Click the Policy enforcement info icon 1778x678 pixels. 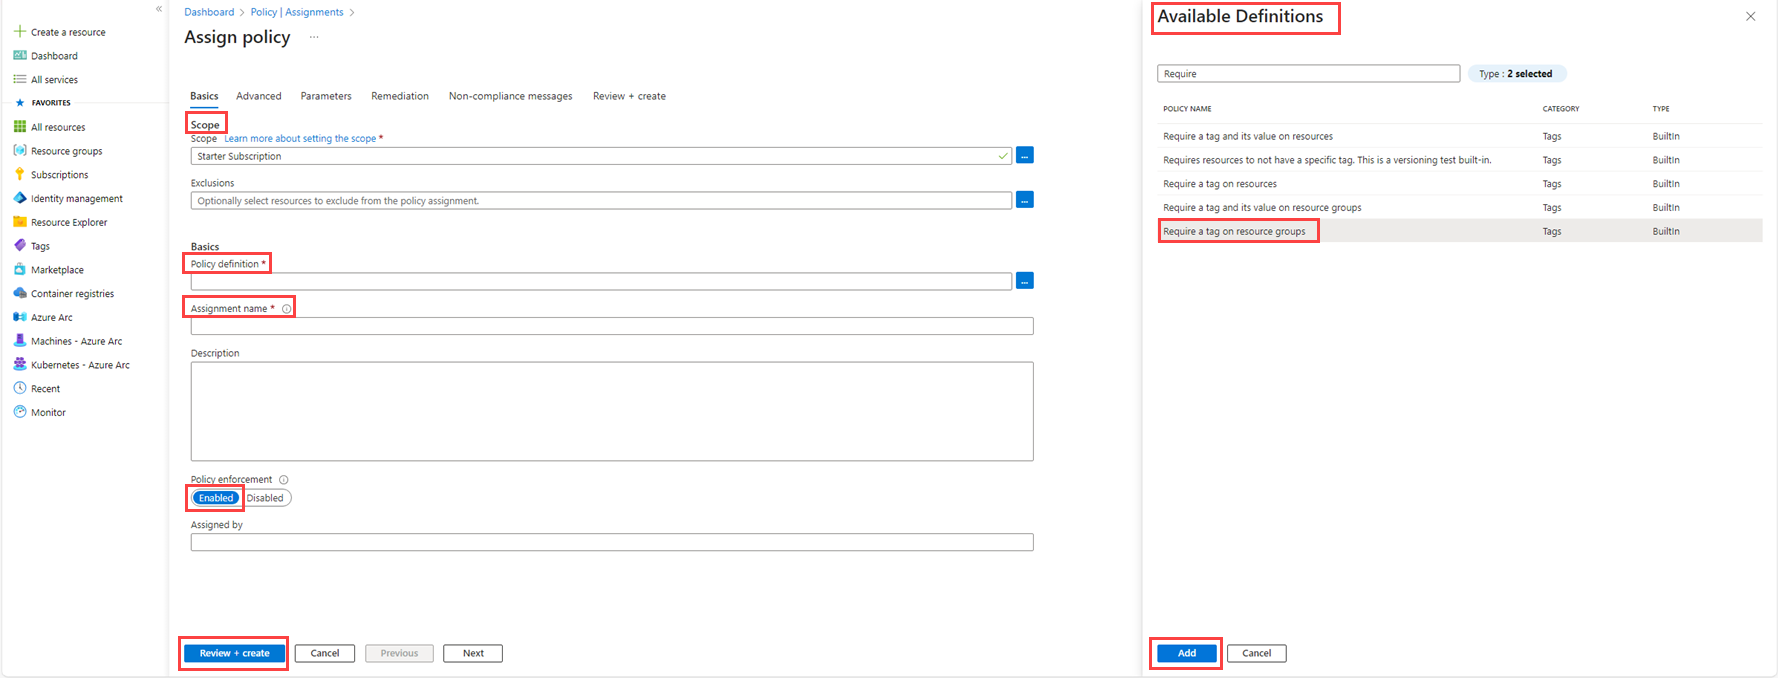point(284,480)
